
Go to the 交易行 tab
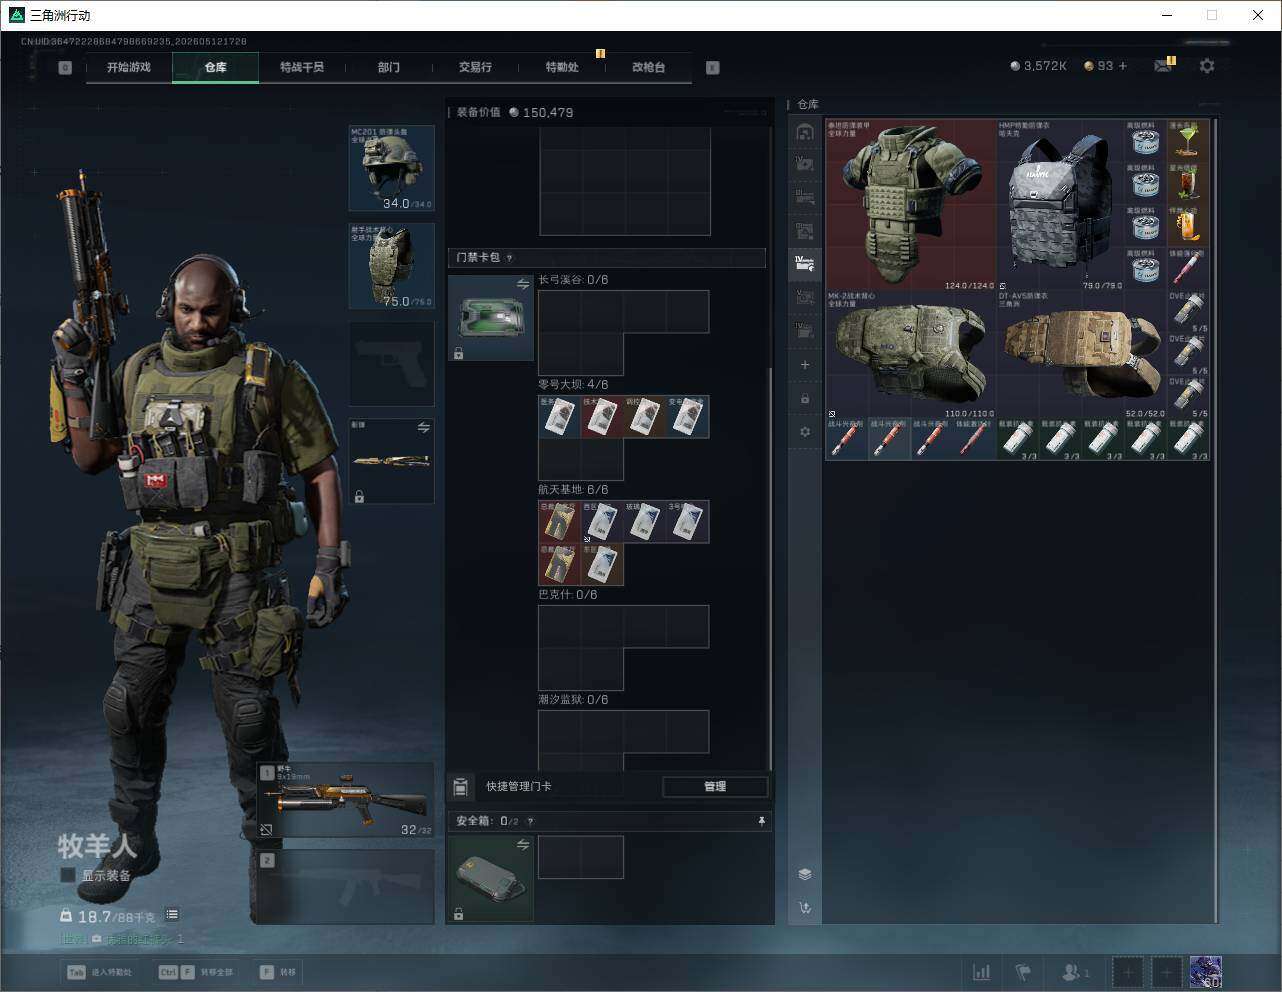[x=475, y=67]
